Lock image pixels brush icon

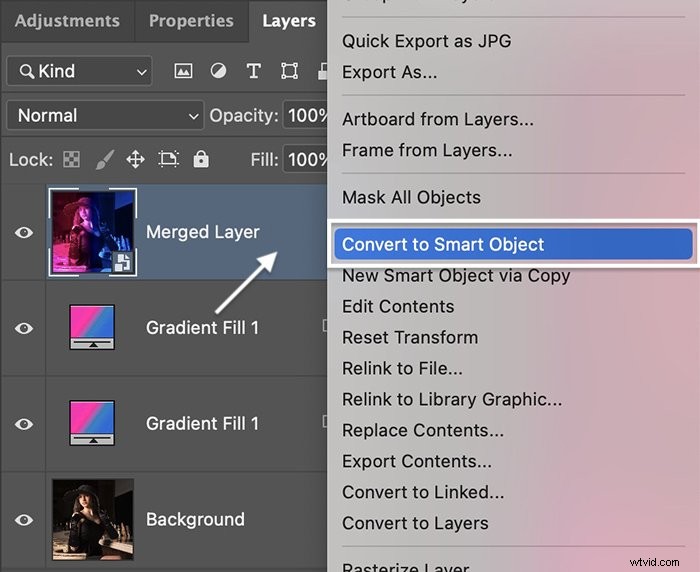click(105, 159)
